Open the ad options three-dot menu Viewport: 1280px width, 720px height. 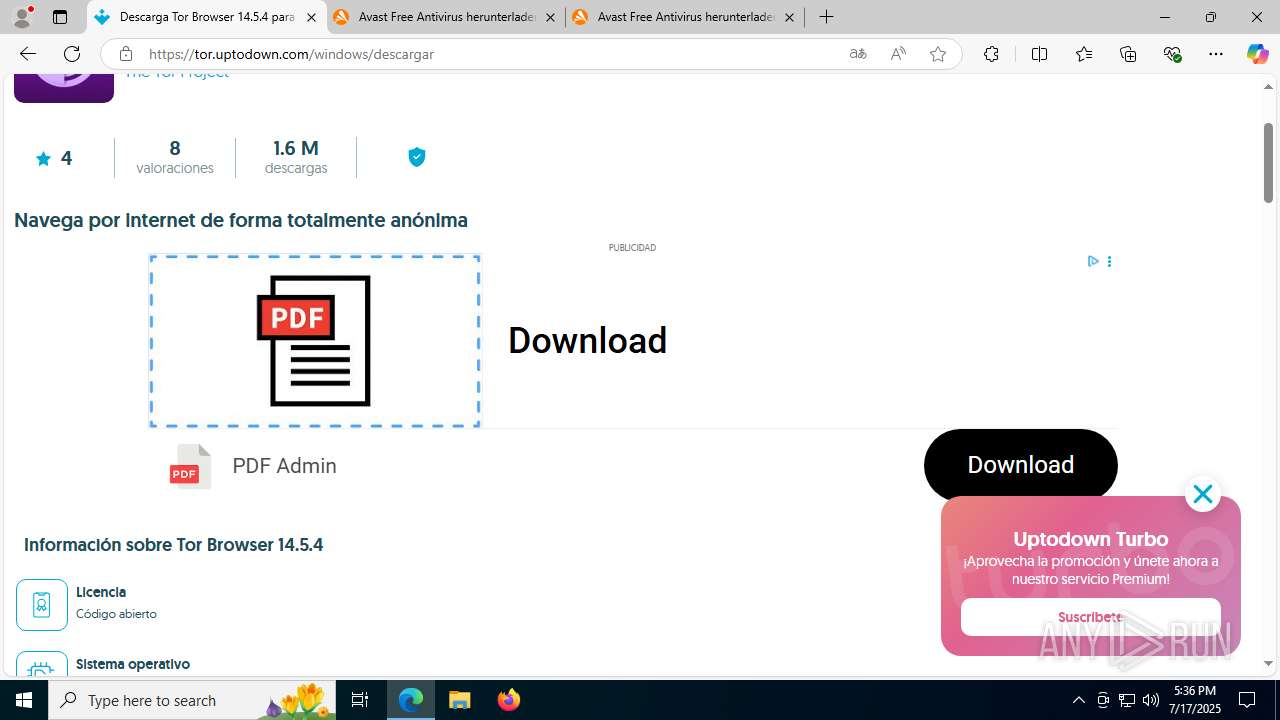point(1109,261)
